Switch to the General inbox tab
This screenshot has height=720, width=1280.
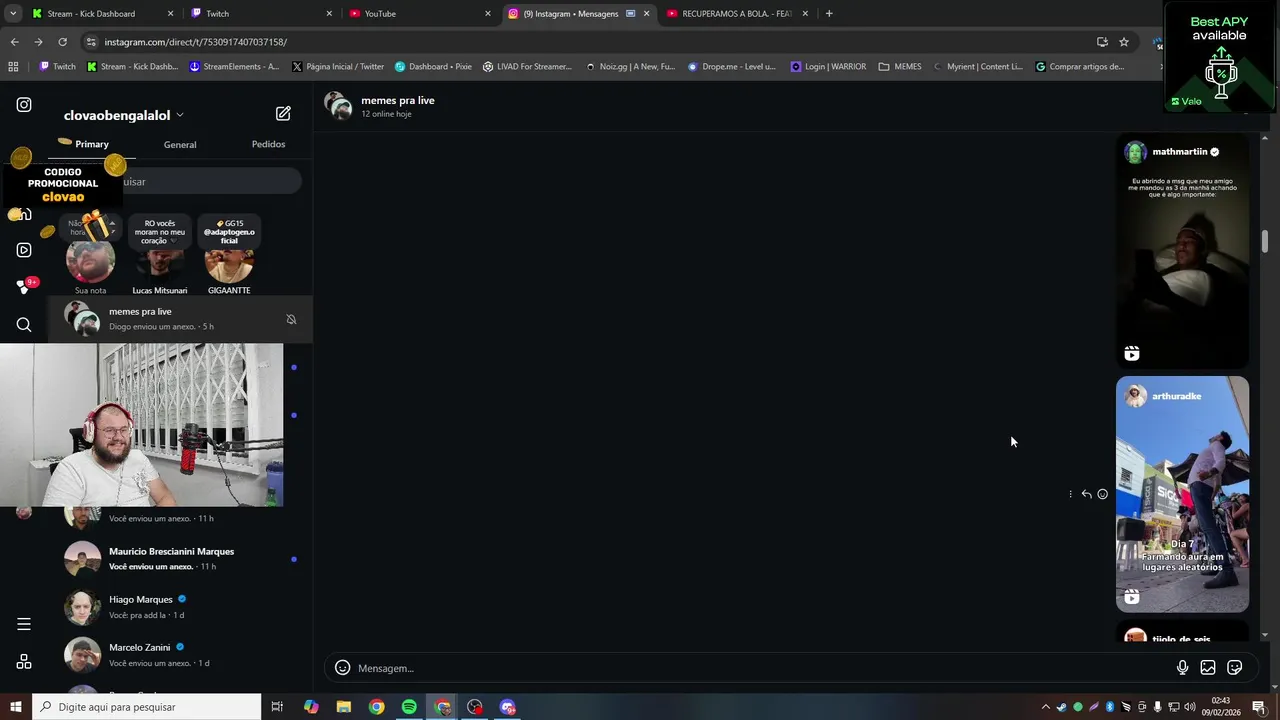click(x=180, y=144)
